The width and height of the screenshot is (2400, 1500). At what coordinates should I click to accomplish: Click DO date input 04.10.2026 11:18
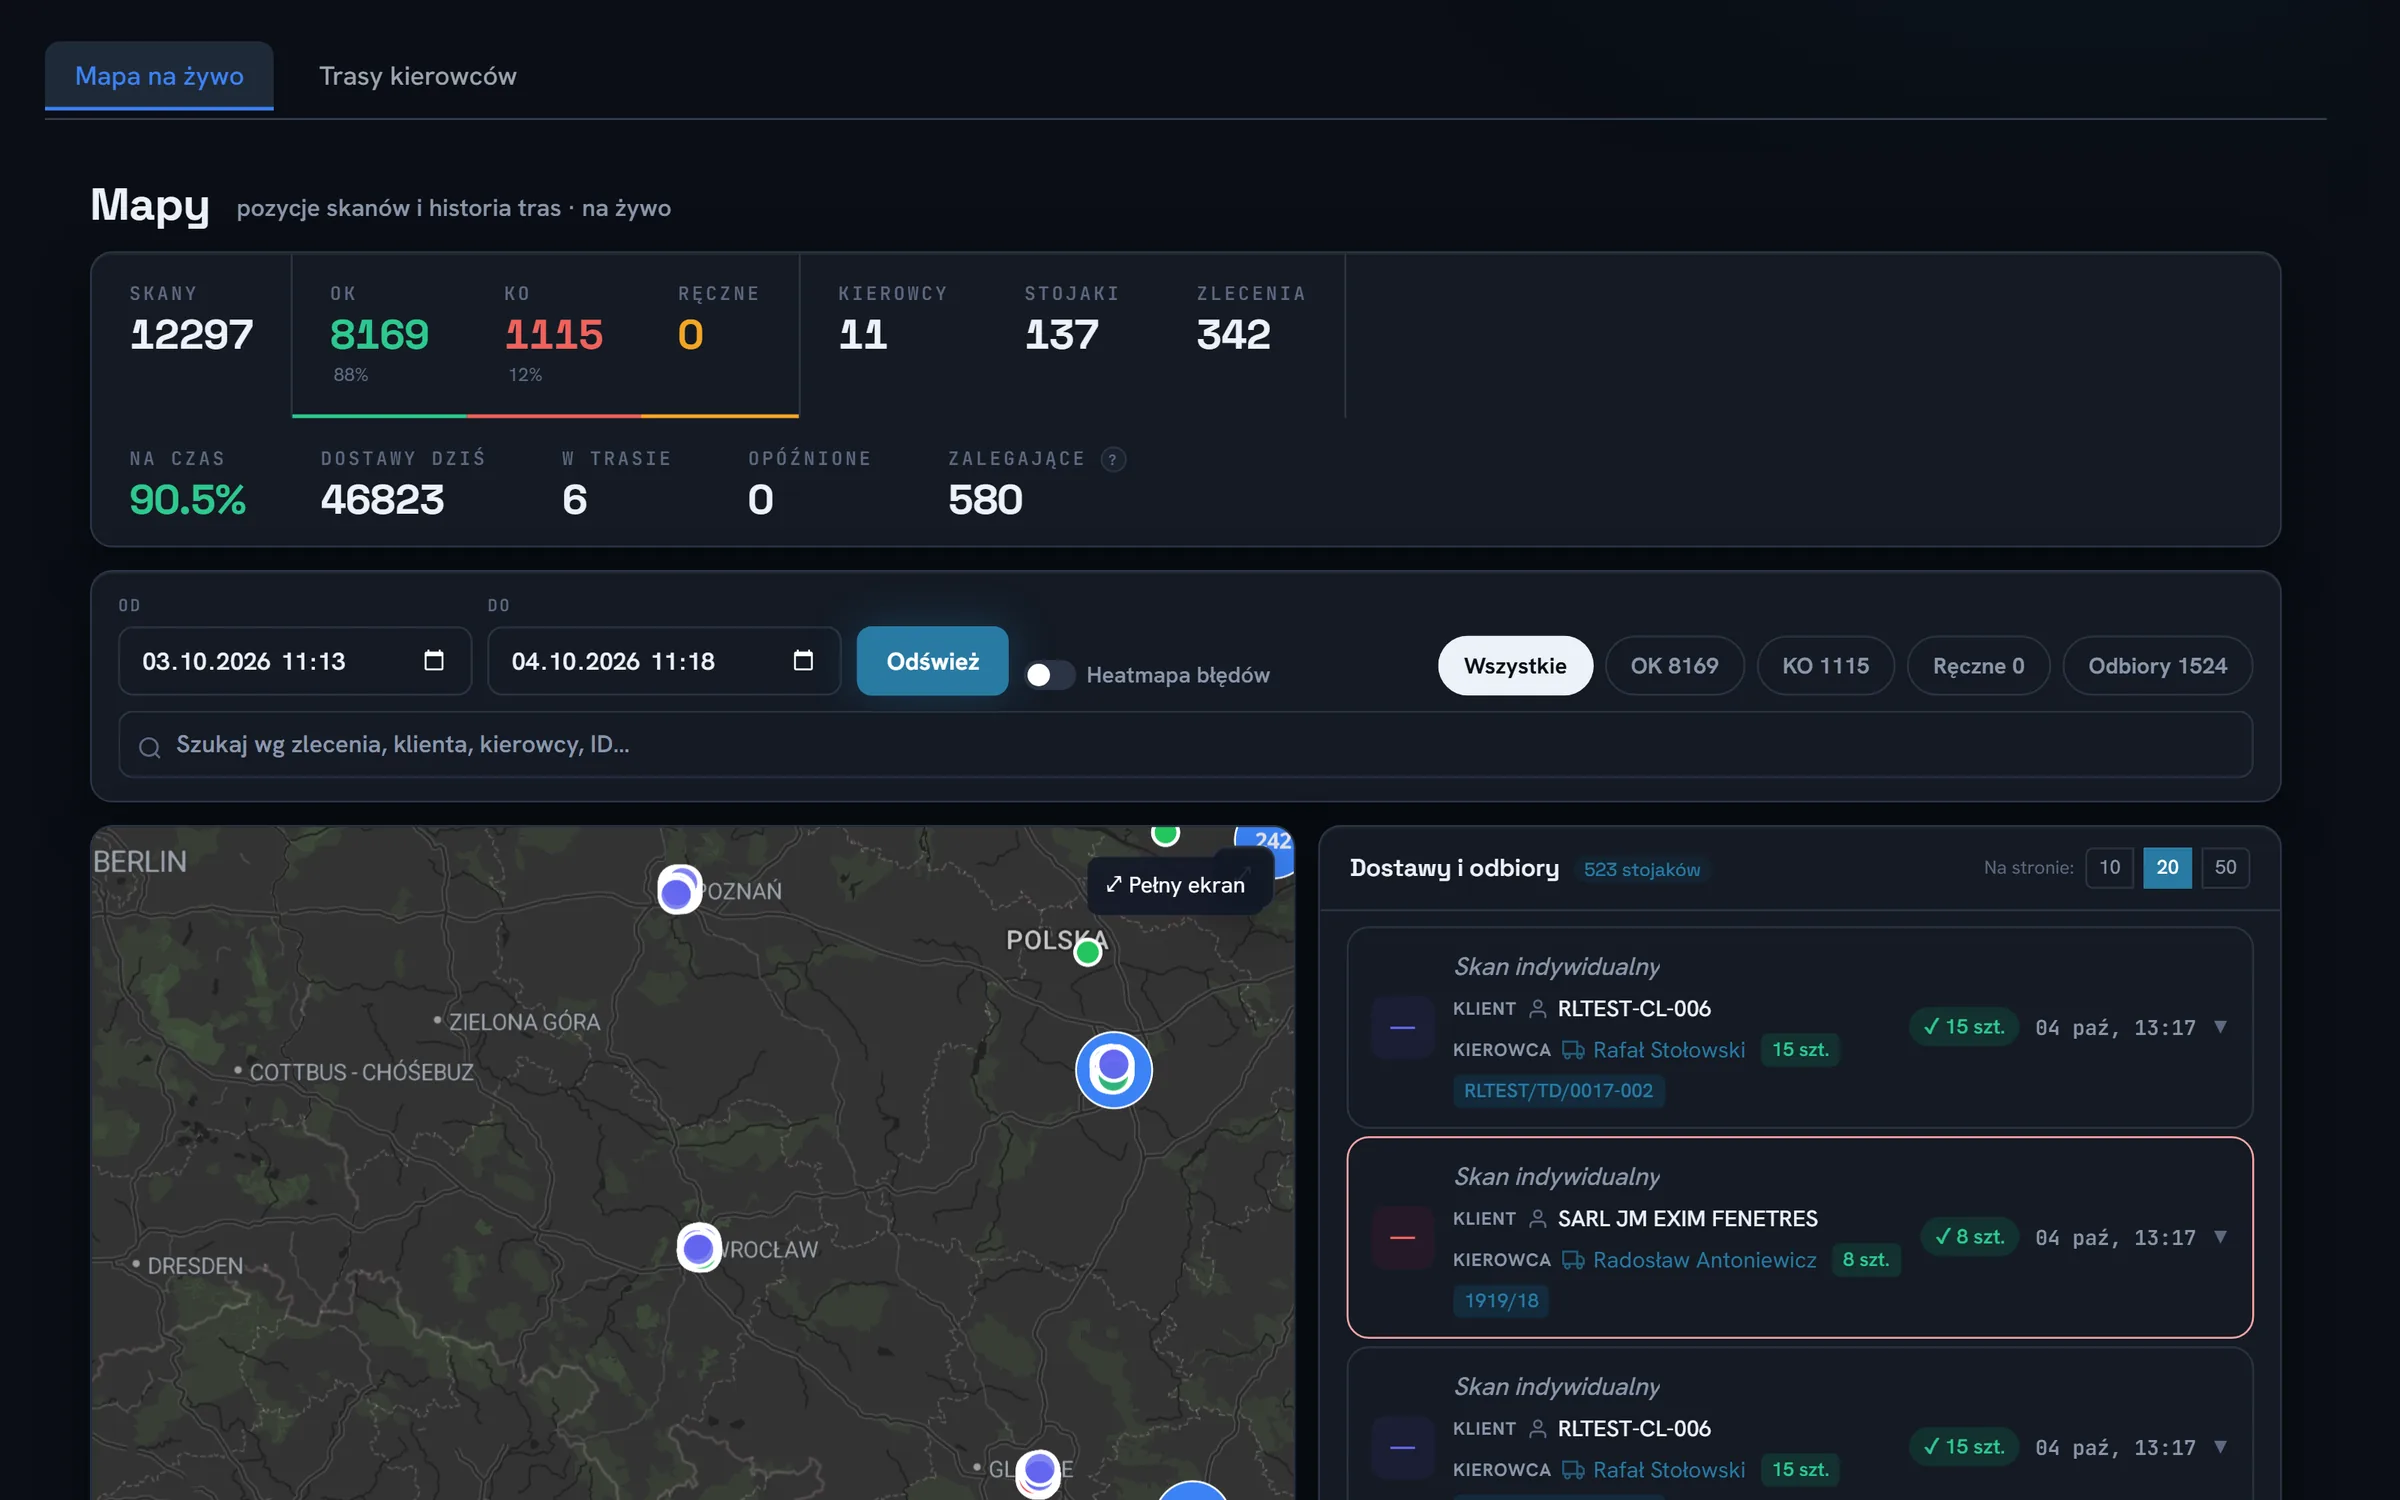(x=664, y=661)
